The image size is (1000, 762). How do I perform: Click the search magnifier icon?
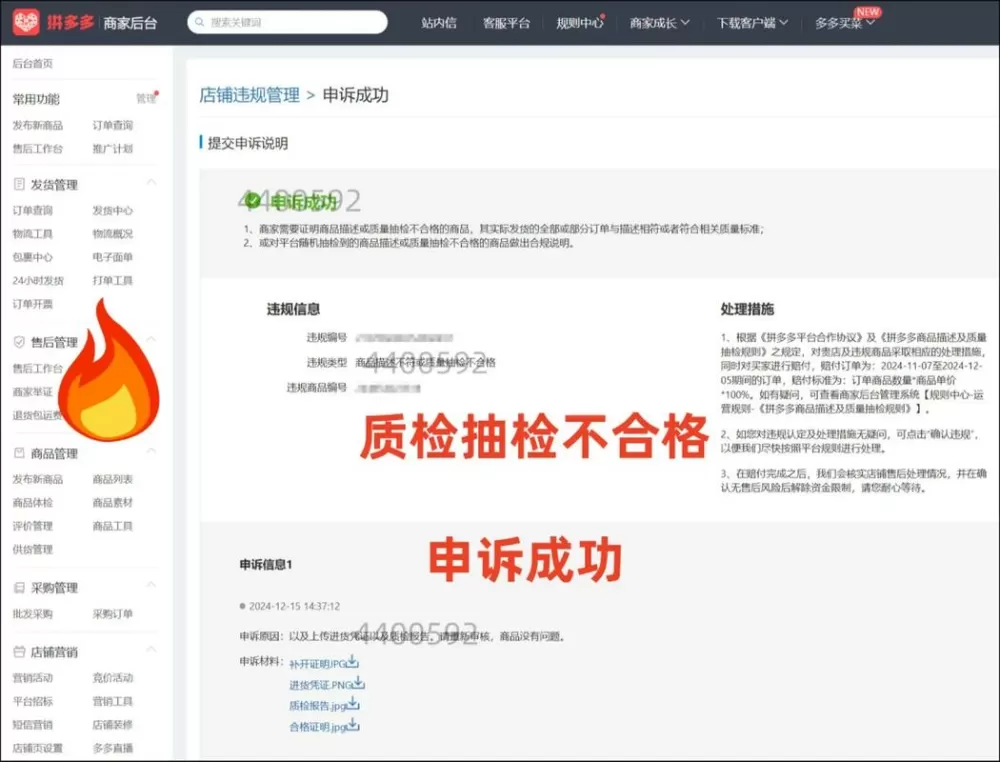coord(200,22)
